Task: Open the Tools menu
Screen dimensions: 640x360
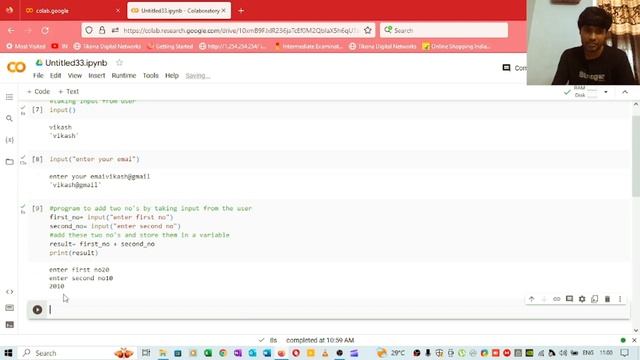Action: (x=151, y=76)
